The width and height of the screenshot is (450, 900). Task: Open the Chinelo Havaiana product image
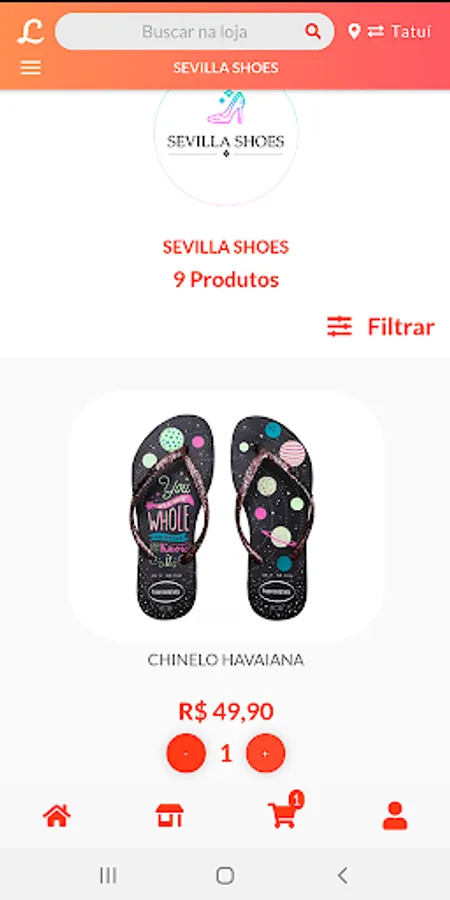point(226,517)
